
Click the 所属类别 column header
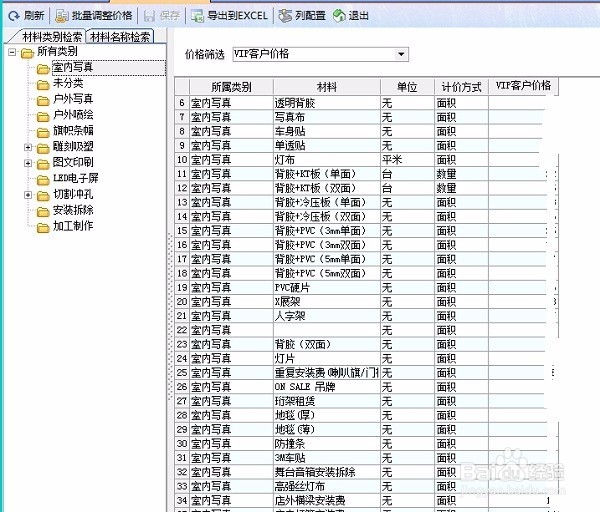click(231, 87)
